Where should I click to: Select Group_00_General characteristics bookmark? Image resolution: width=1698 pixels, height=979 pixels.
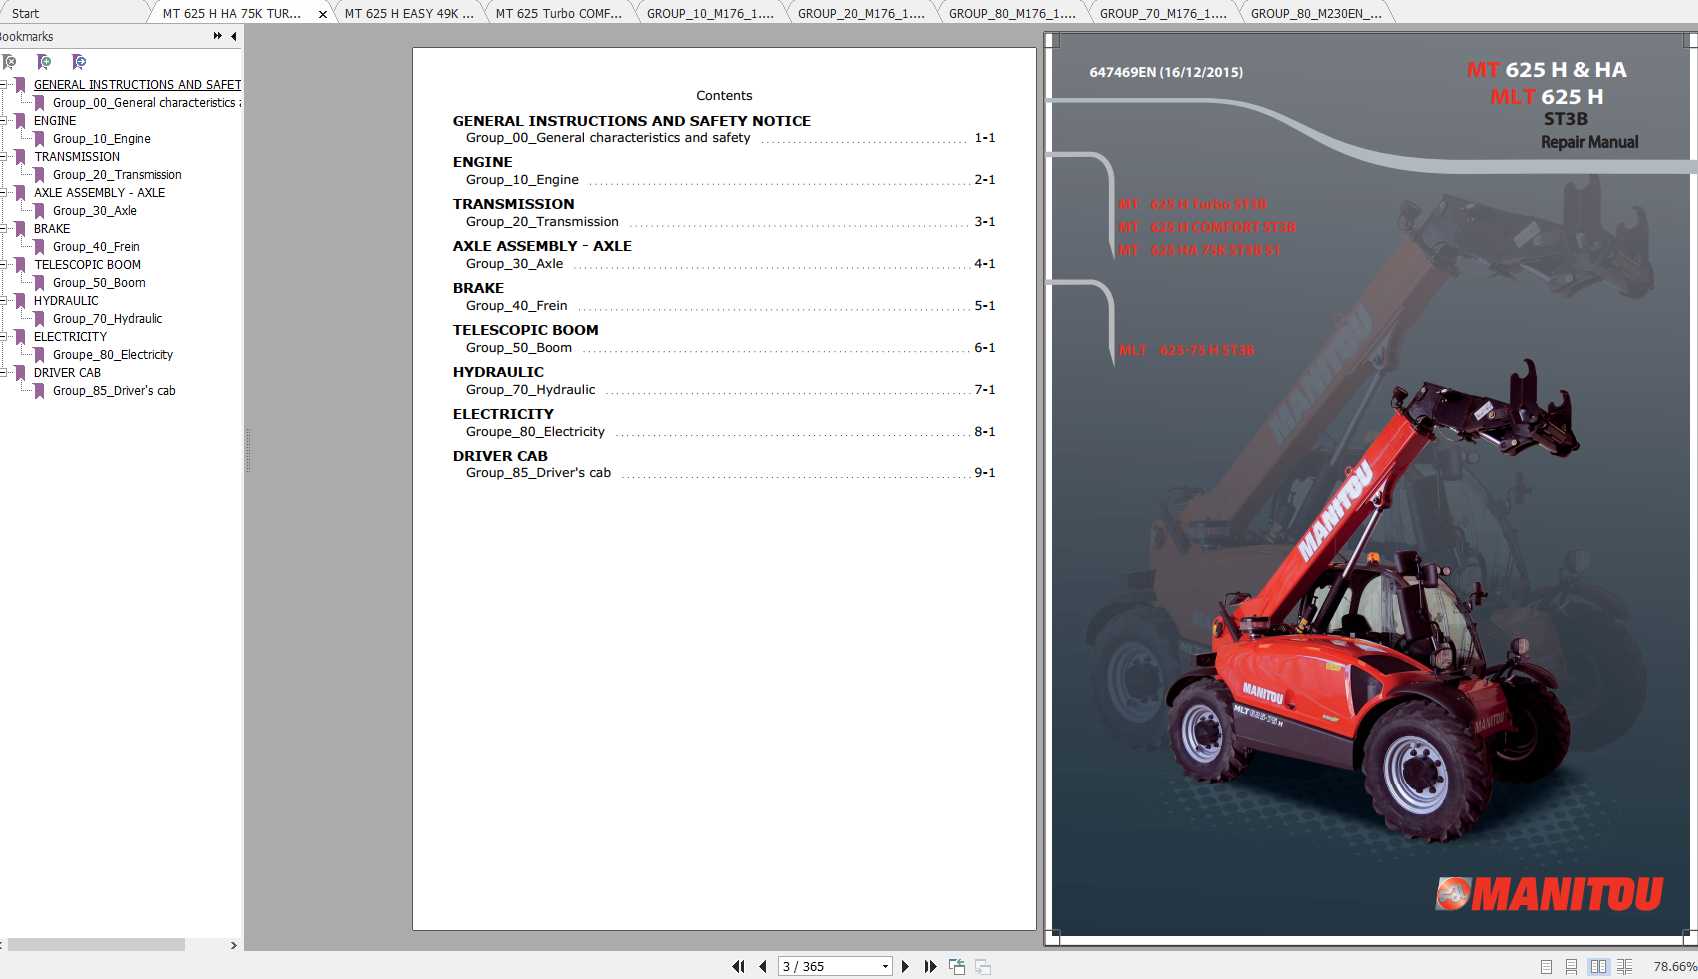point(146,103)
